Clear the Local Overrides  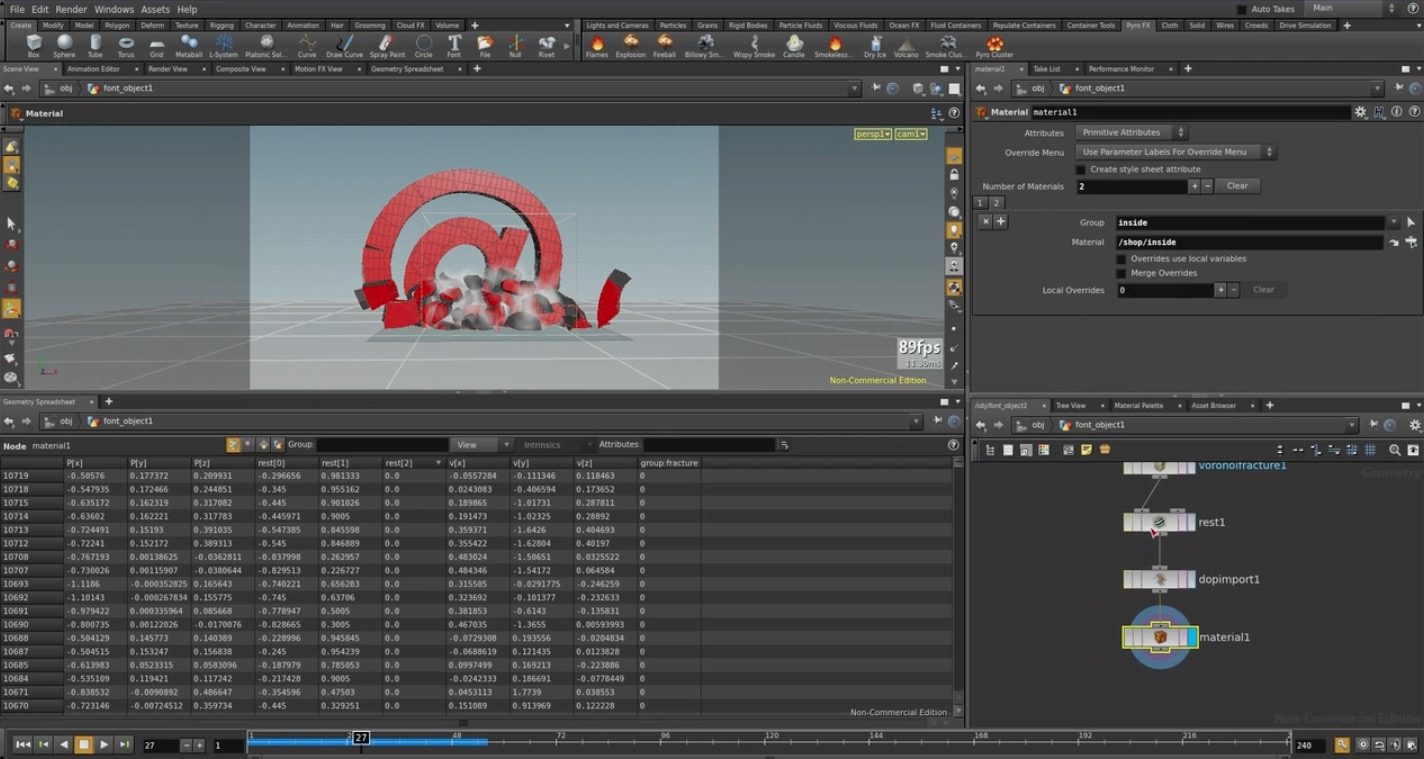click(1264, 290)
